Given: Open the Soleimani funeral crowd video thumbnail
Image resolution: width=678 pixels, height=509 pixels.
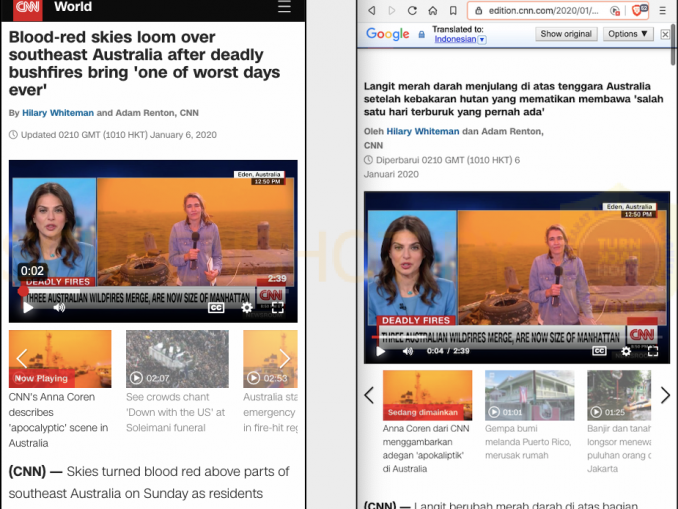Looking at the screenshot, I should 177,359.
